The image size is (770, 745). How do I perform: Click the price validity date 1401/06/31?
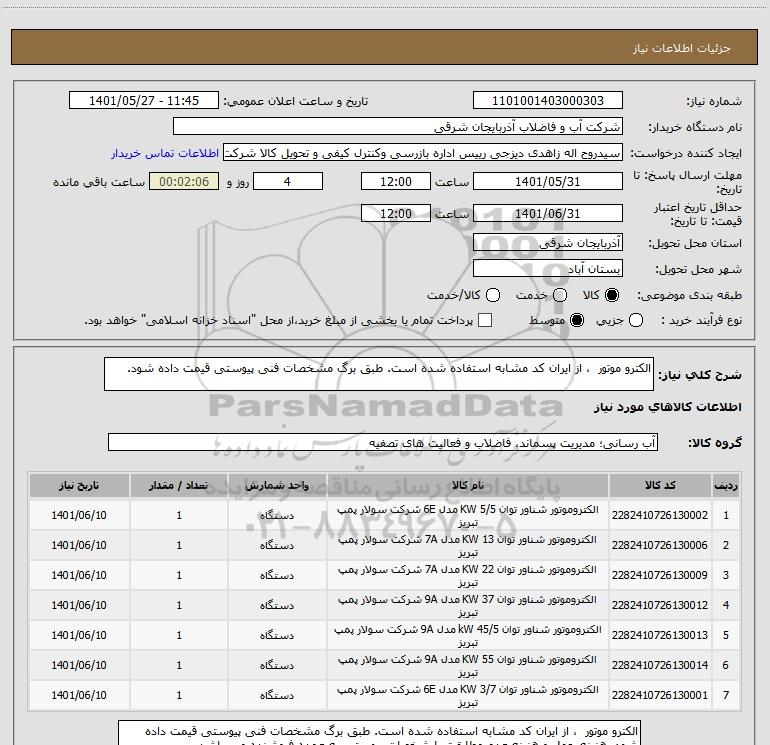coord(548,214)
